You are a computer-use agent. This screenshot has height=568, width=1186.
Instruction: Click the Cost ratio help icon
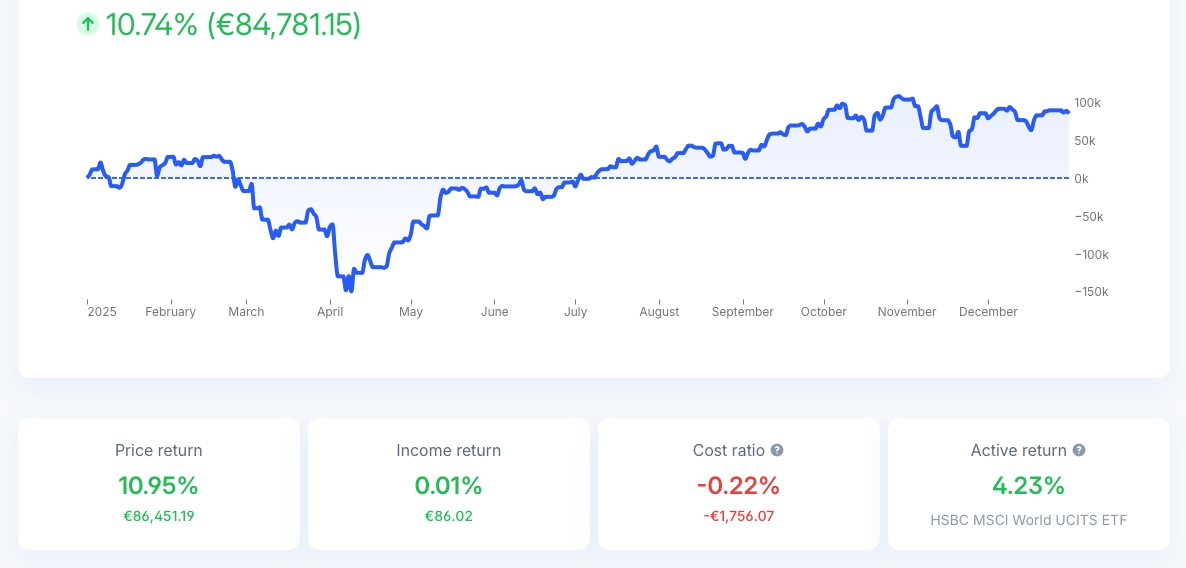(777, 451)
